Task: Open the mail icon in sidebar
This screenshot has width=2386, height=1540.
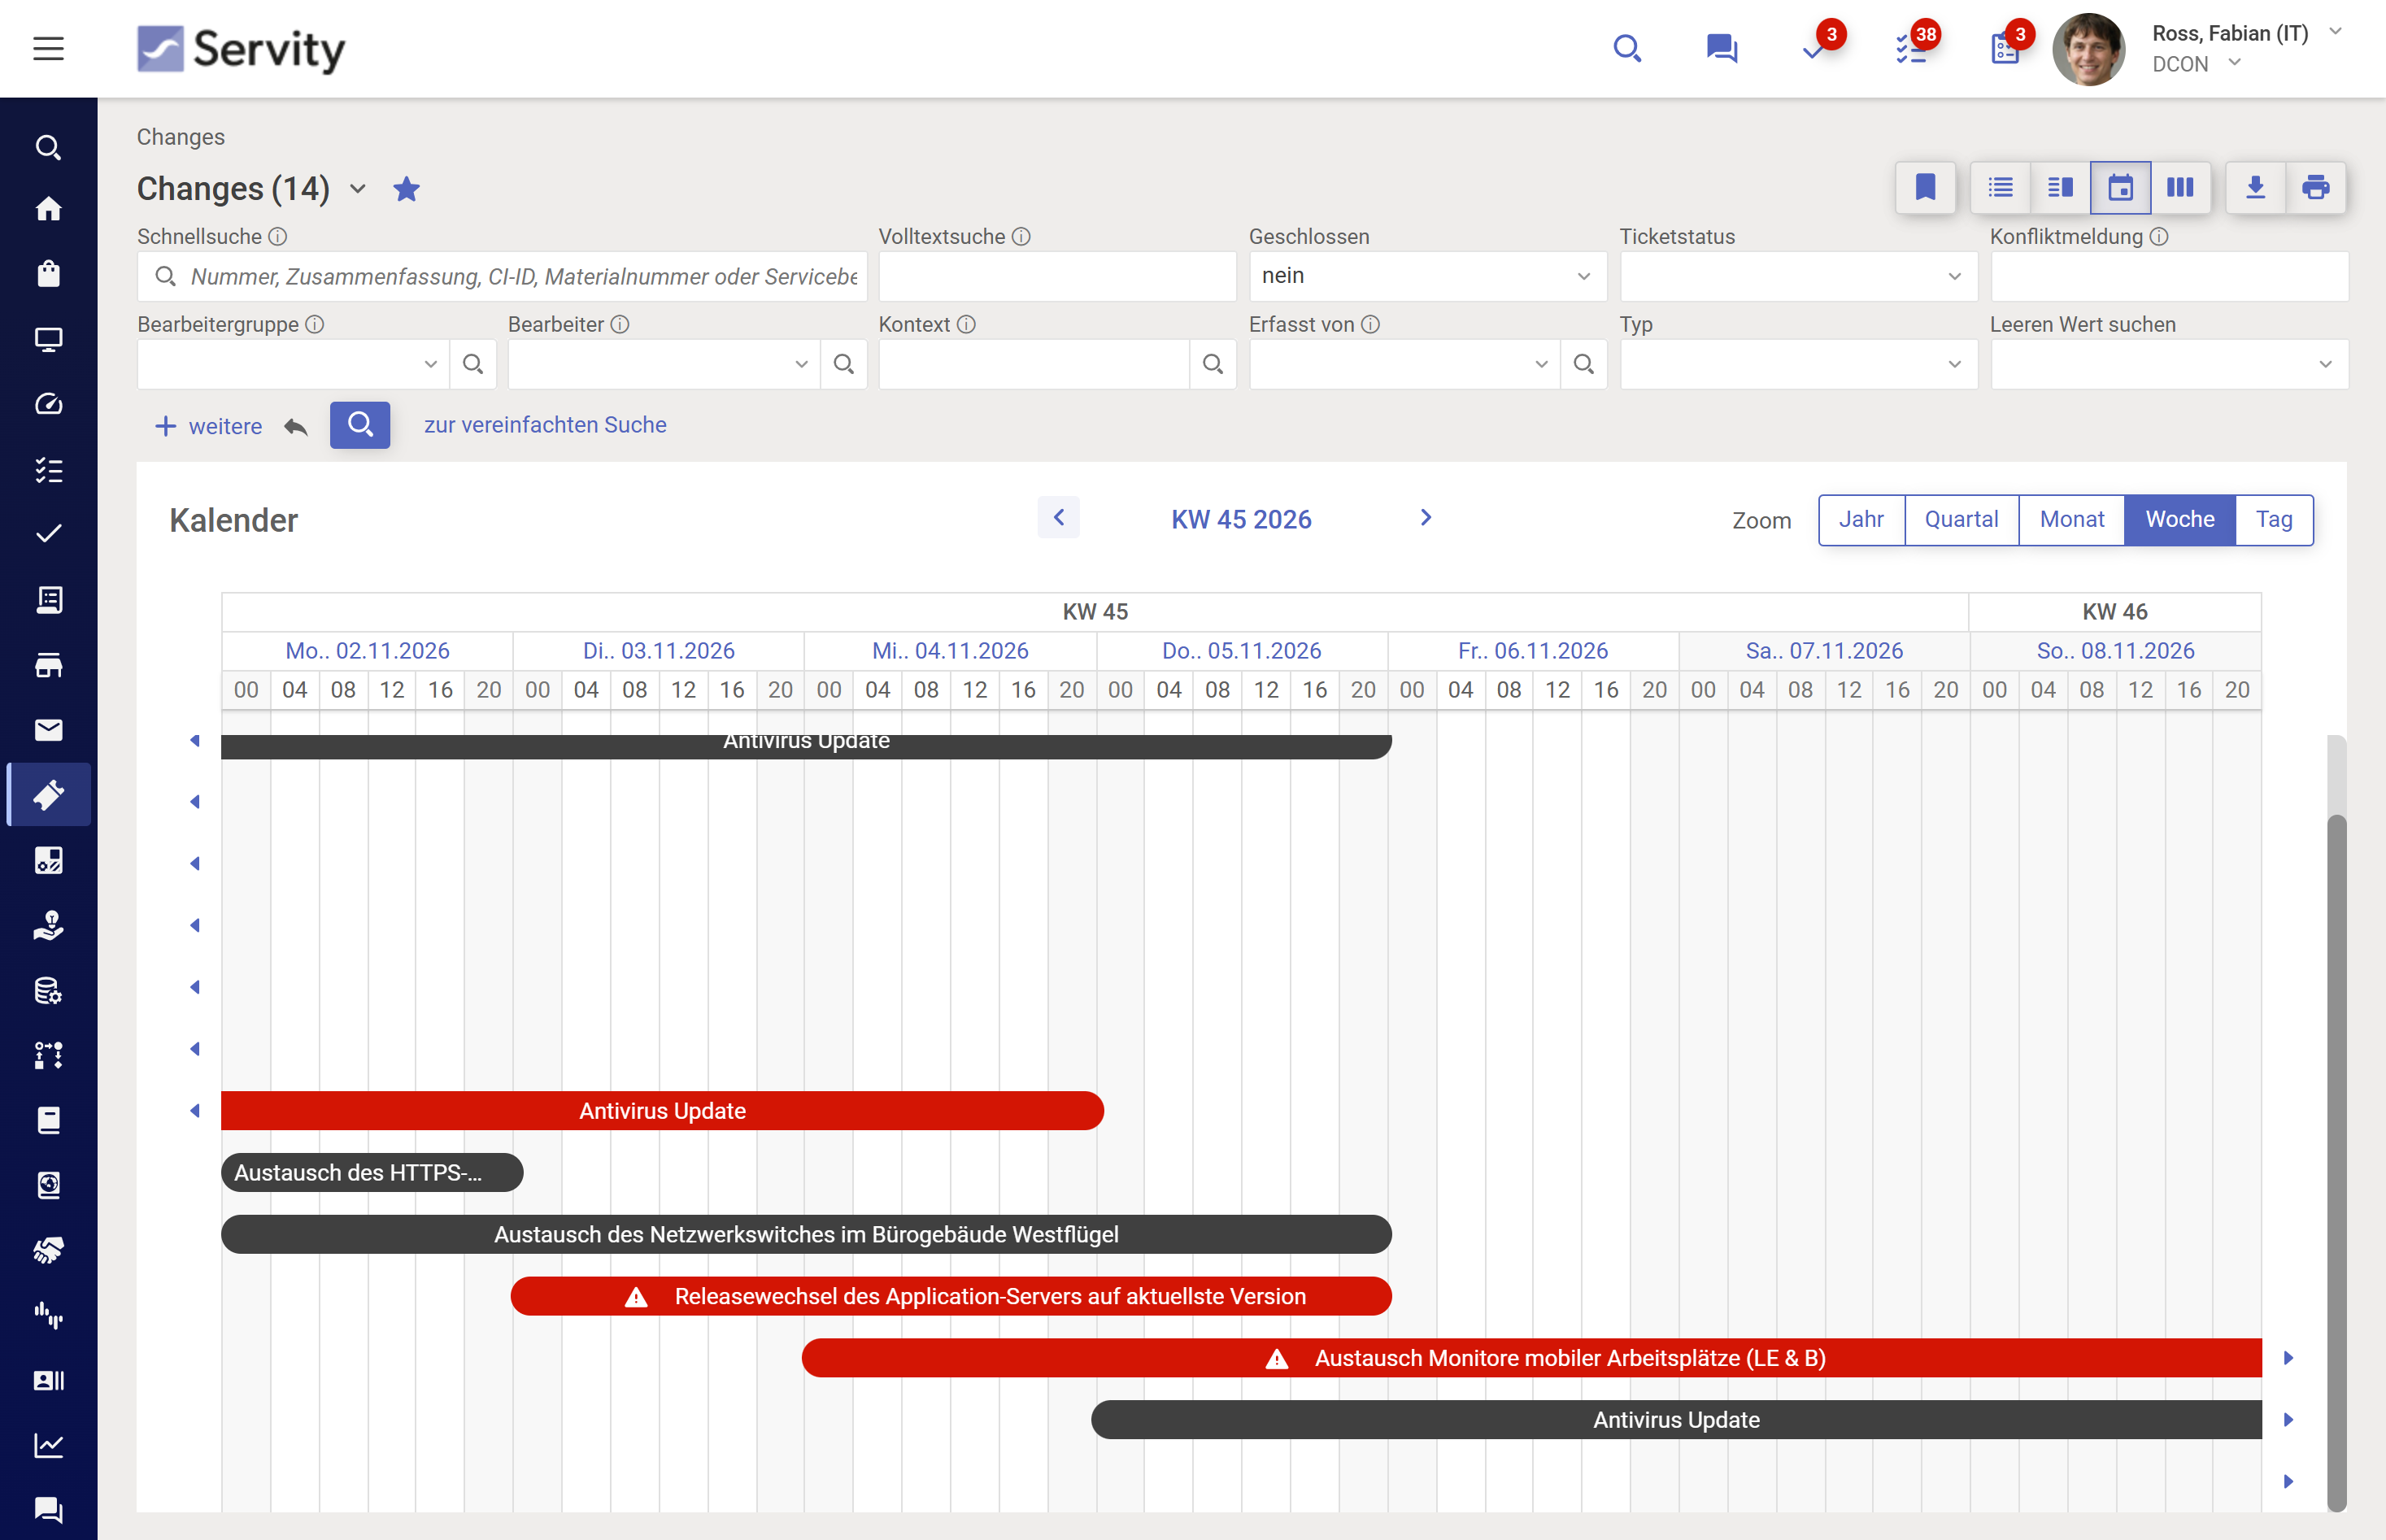Action: pyautogui.click(x=48, y=730)
